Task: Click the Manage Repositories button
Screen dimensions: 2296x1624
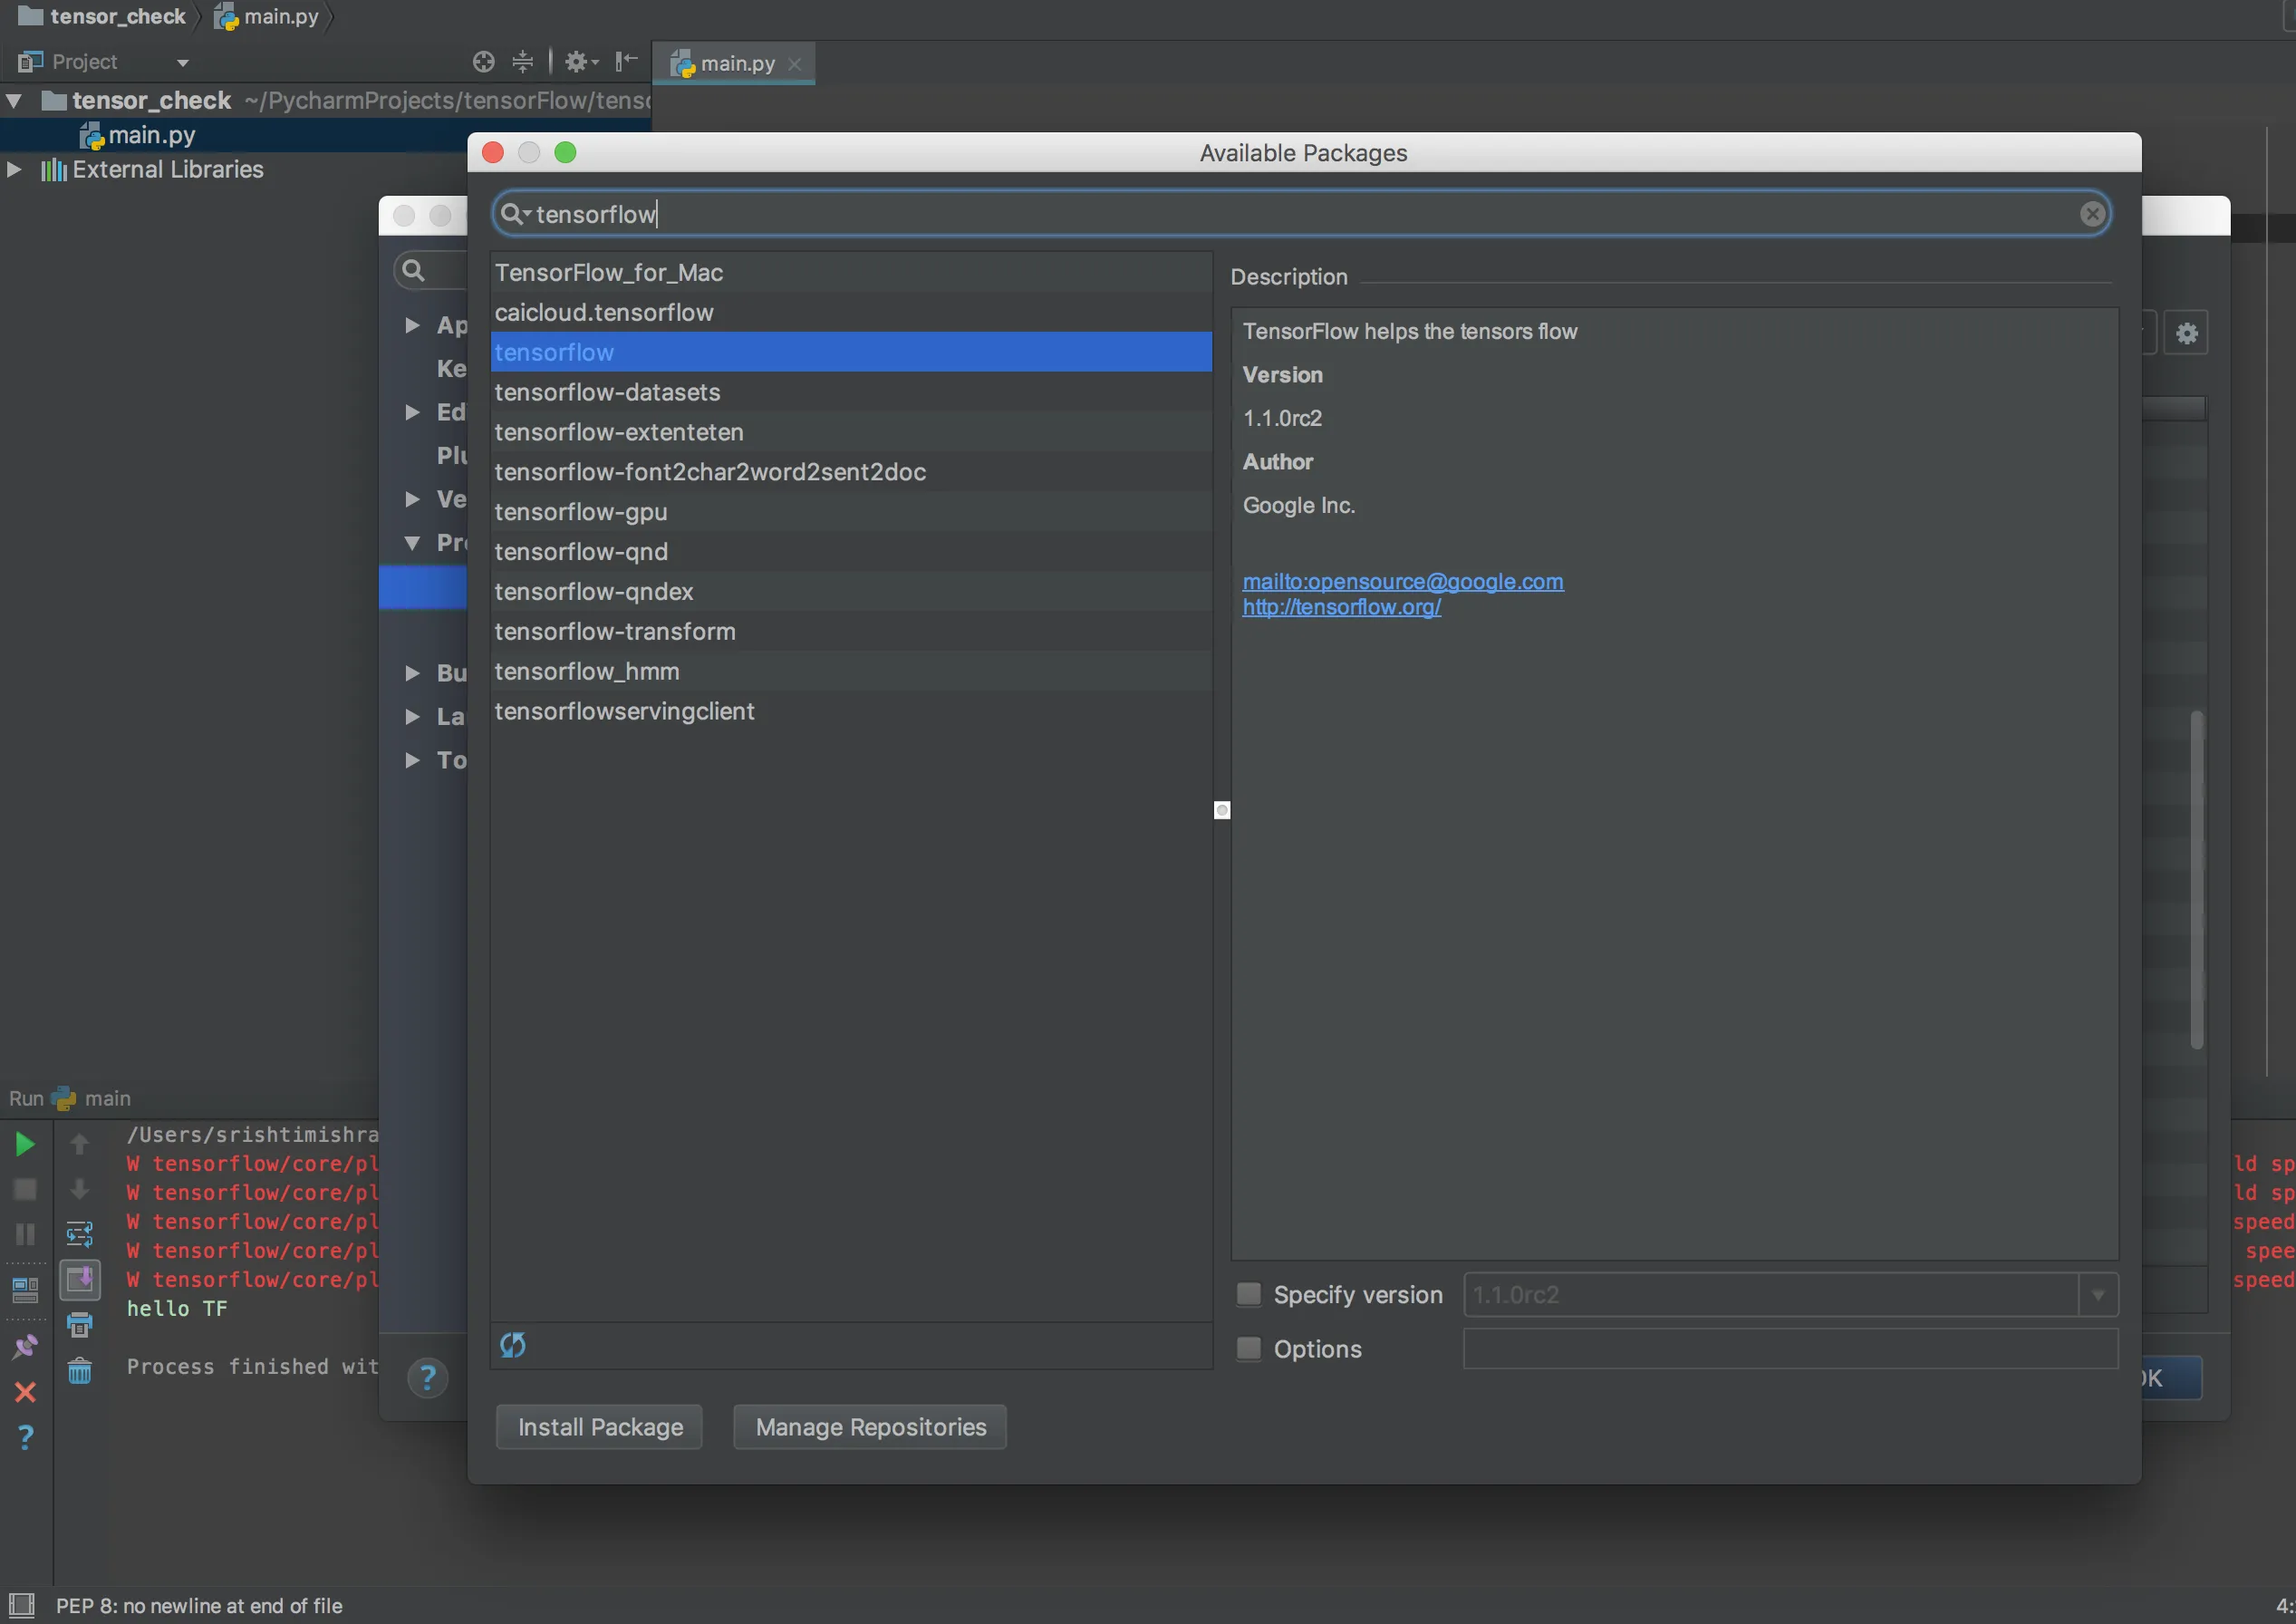Action: 869,1427
